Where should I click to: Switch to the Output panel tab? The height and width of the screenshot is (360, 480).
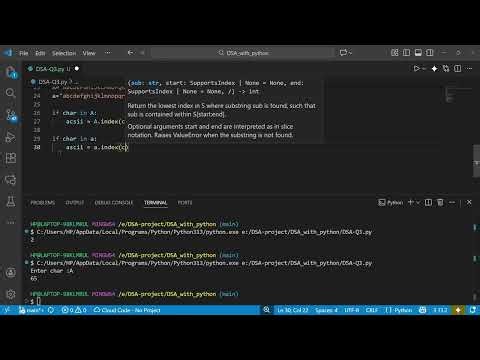coord(75,203)
